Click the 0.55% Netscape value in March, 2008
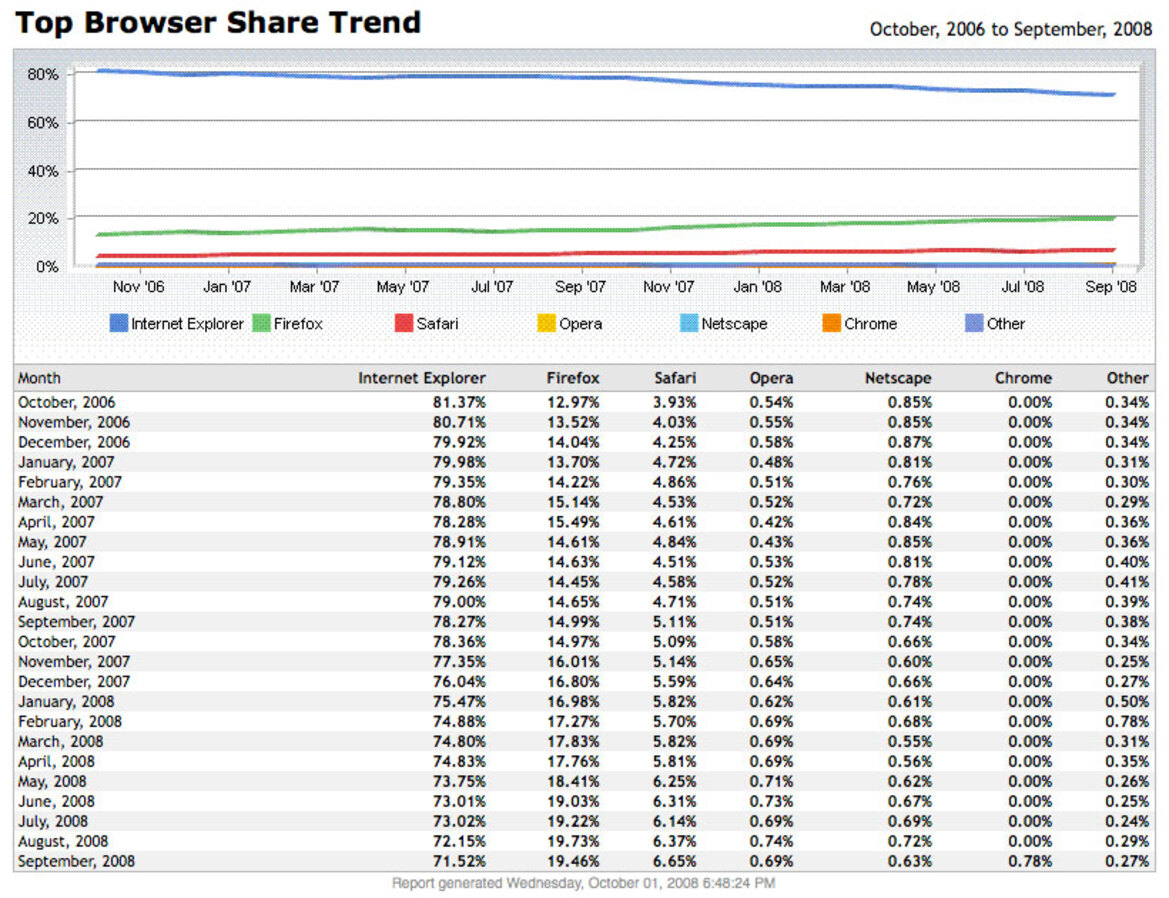Image resolution: width=1169 pixels, height=898 pixels. (x=910, y=742)
